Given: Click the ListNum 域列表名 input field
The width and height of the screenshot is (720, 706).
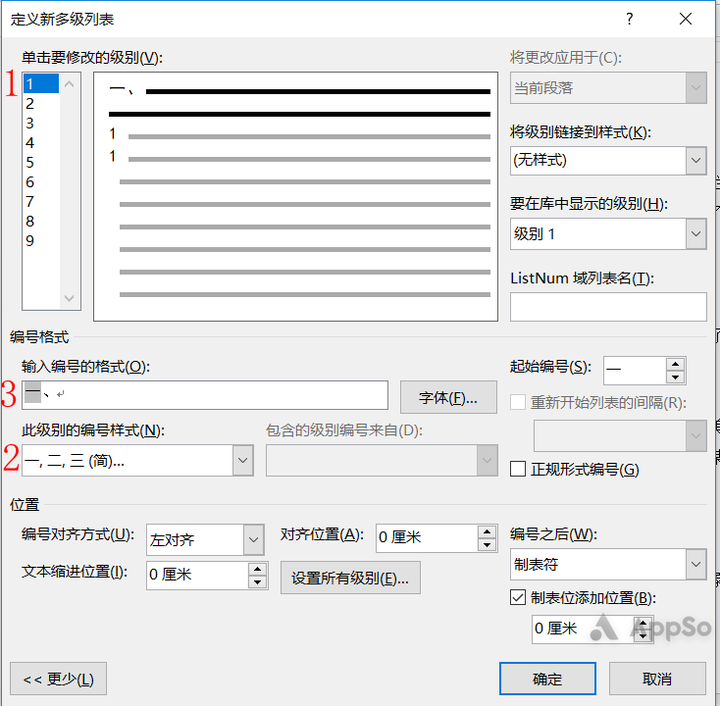Looking at the screenshot, I should pyautogui.click(x=608, y=307).
